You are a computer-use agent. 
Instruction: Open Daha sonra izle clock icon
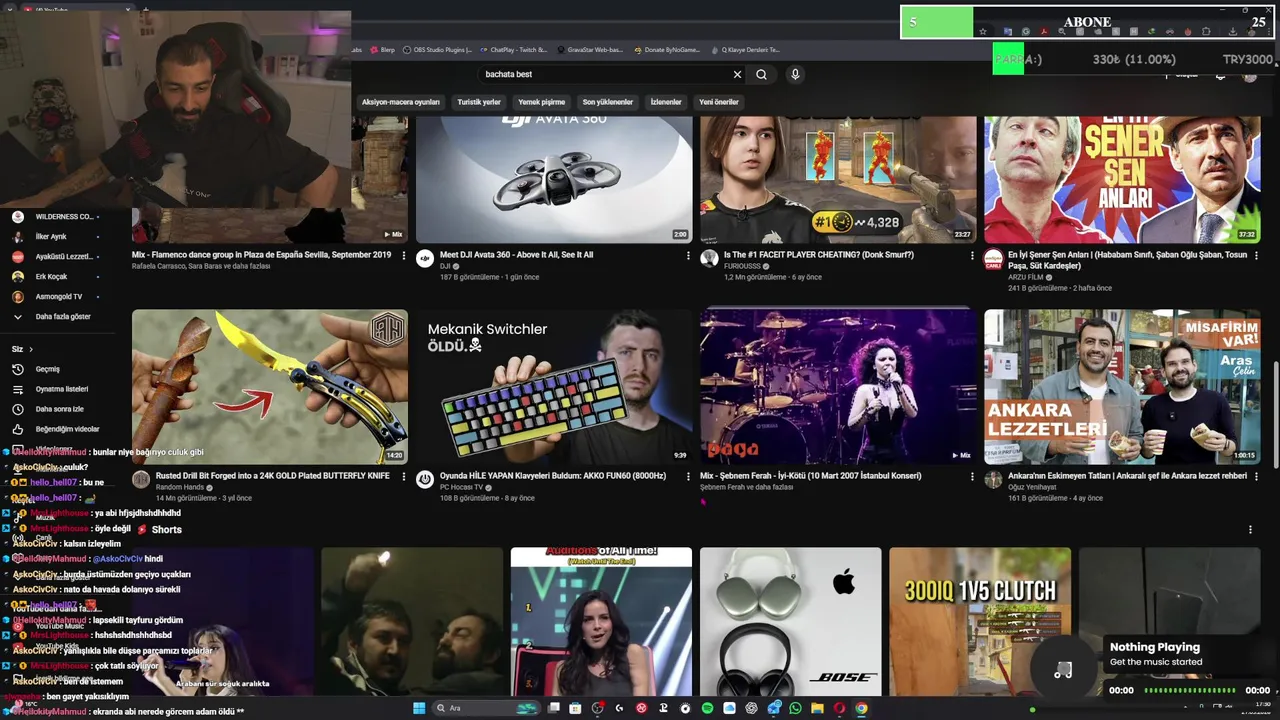(x=17, y=409)
